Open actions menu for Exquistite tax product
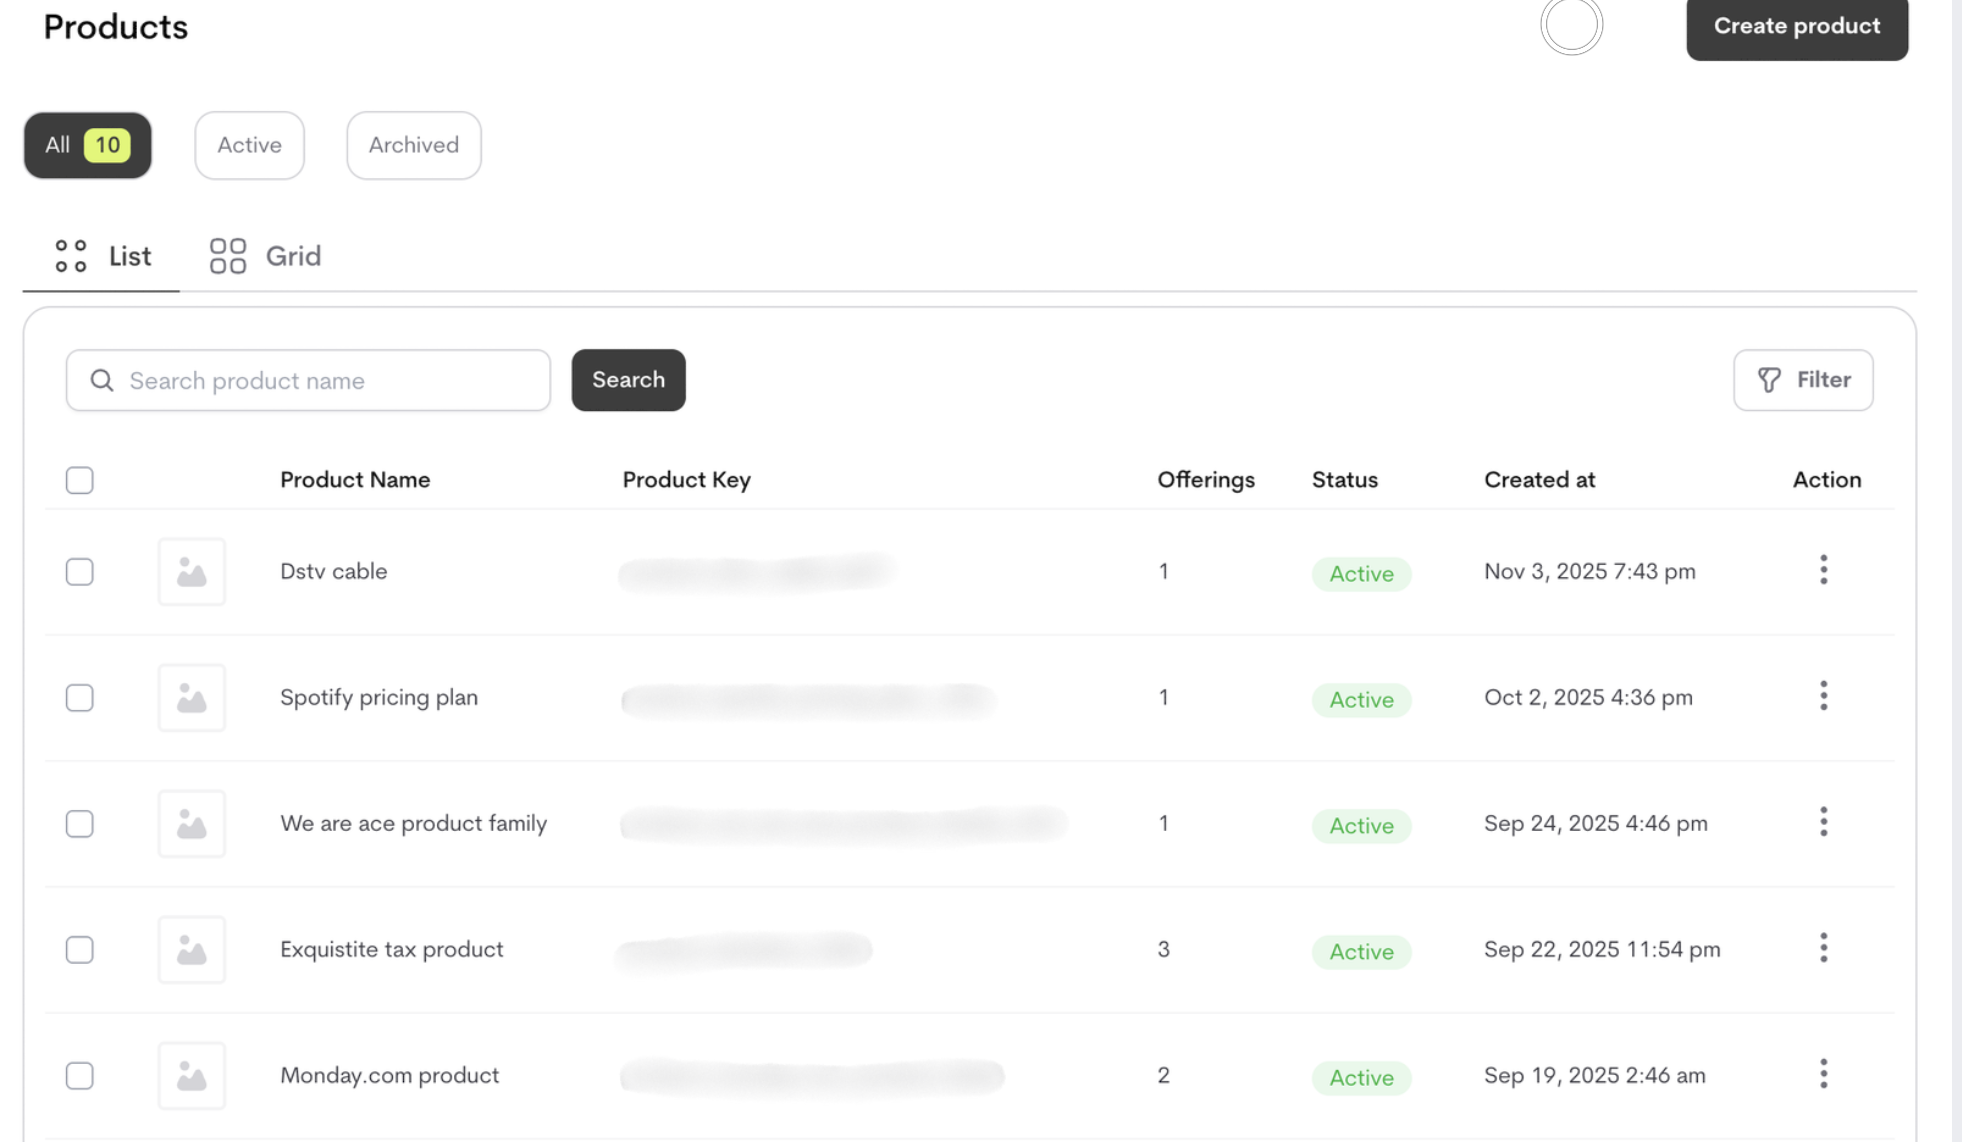 click(x=1824, y=948)
